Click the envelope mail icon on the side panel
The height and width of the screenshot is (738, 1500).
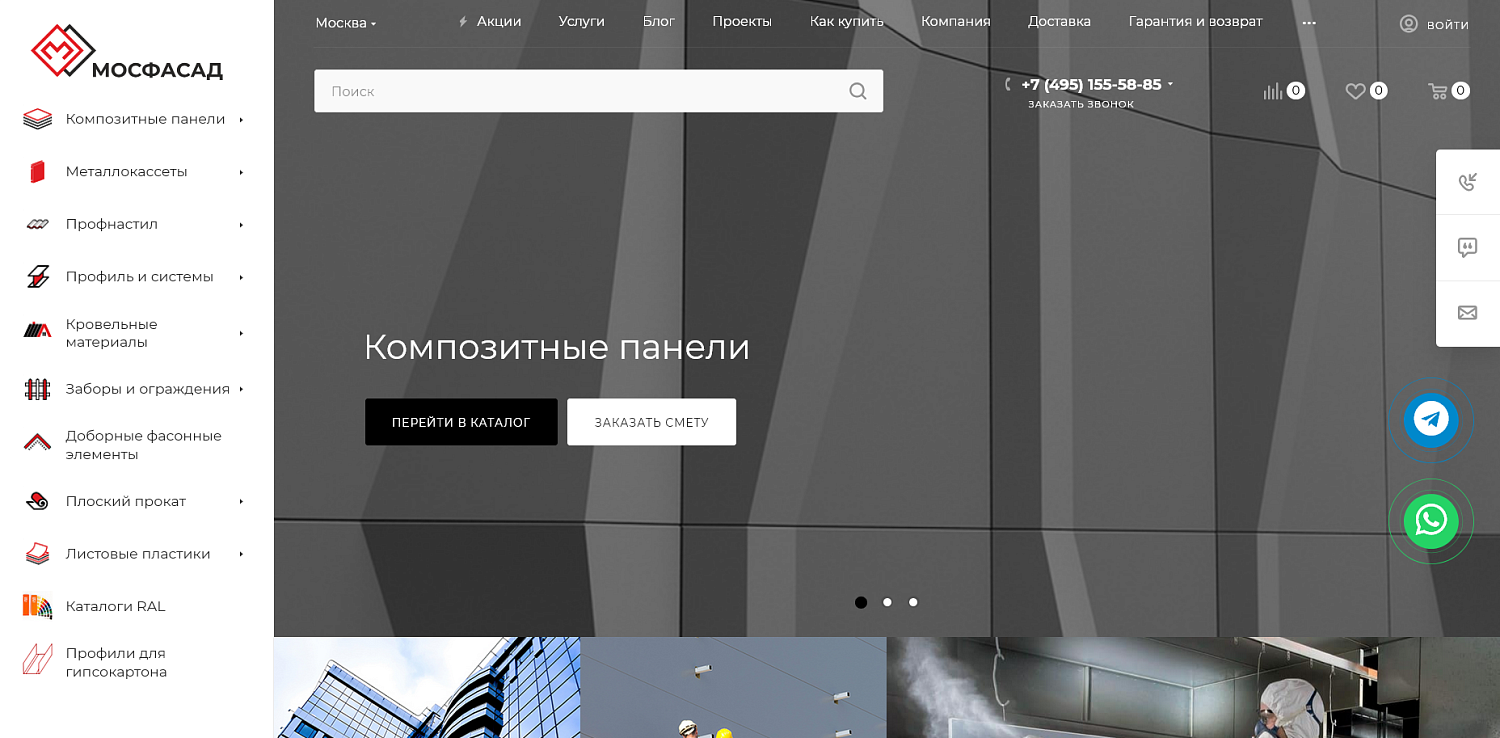pyautogui.click(x=1467, y=313)
